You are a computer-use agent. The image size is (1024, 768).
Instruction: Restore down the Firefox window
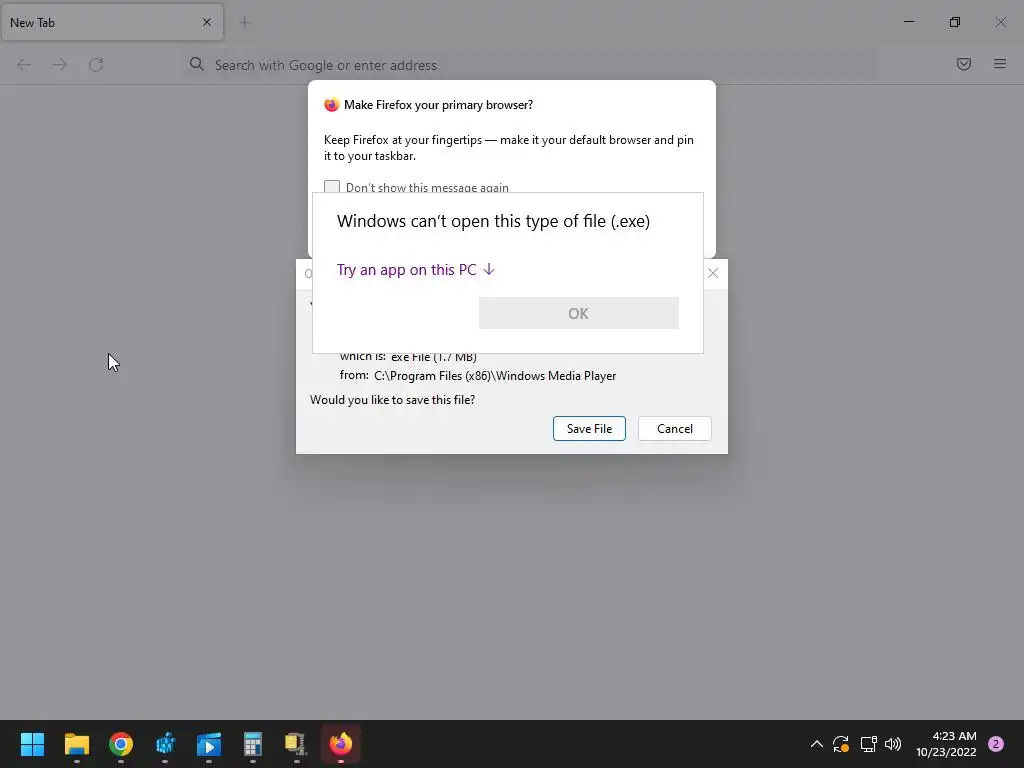click(x=955, y=22)
